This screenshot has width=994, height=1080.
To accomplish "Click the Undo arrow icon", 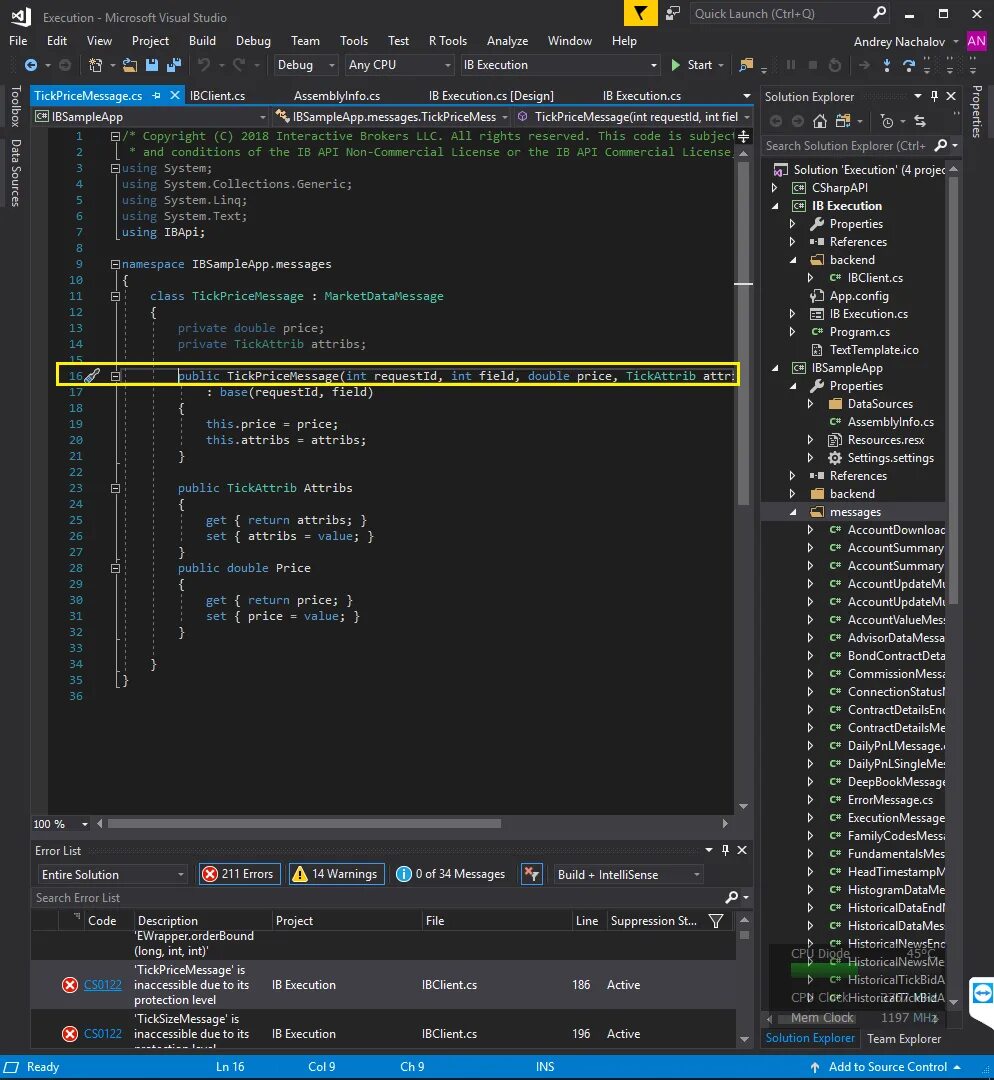I will (x=204, y=65).
